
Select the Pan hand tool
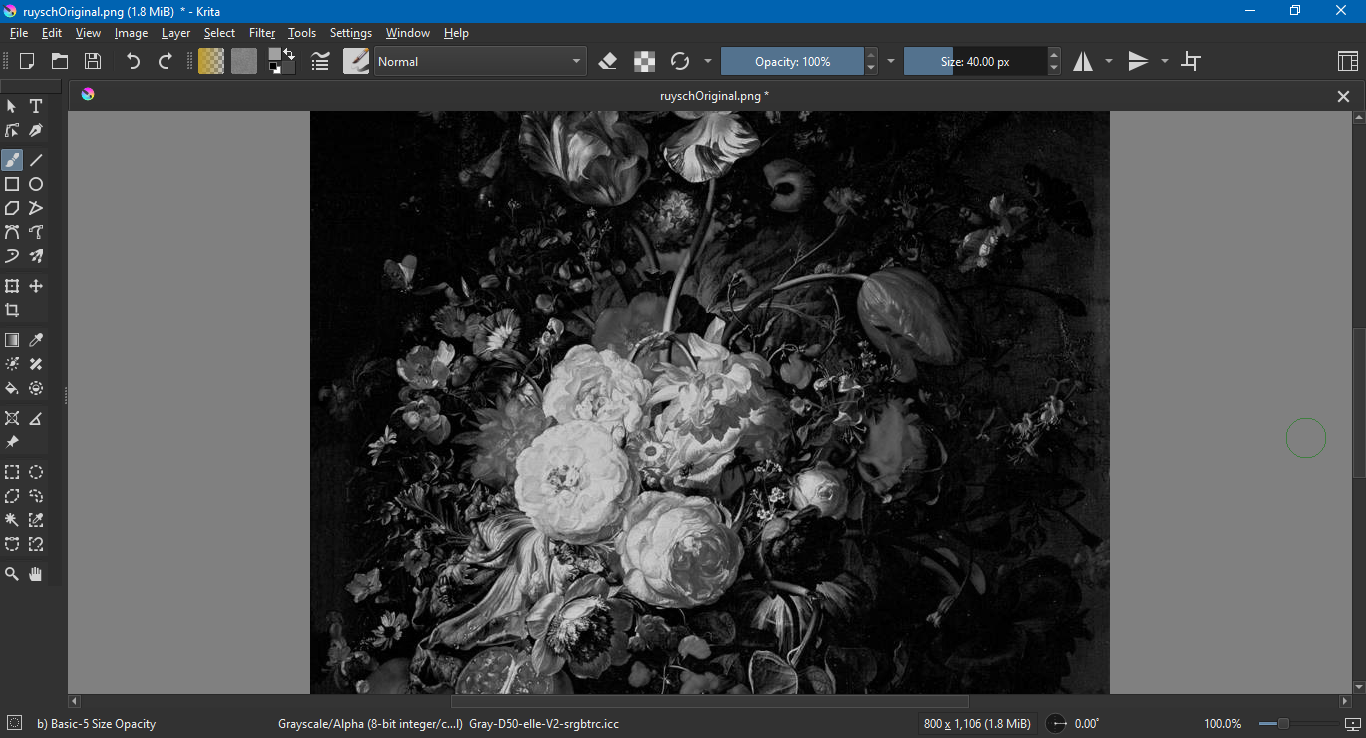36,574
